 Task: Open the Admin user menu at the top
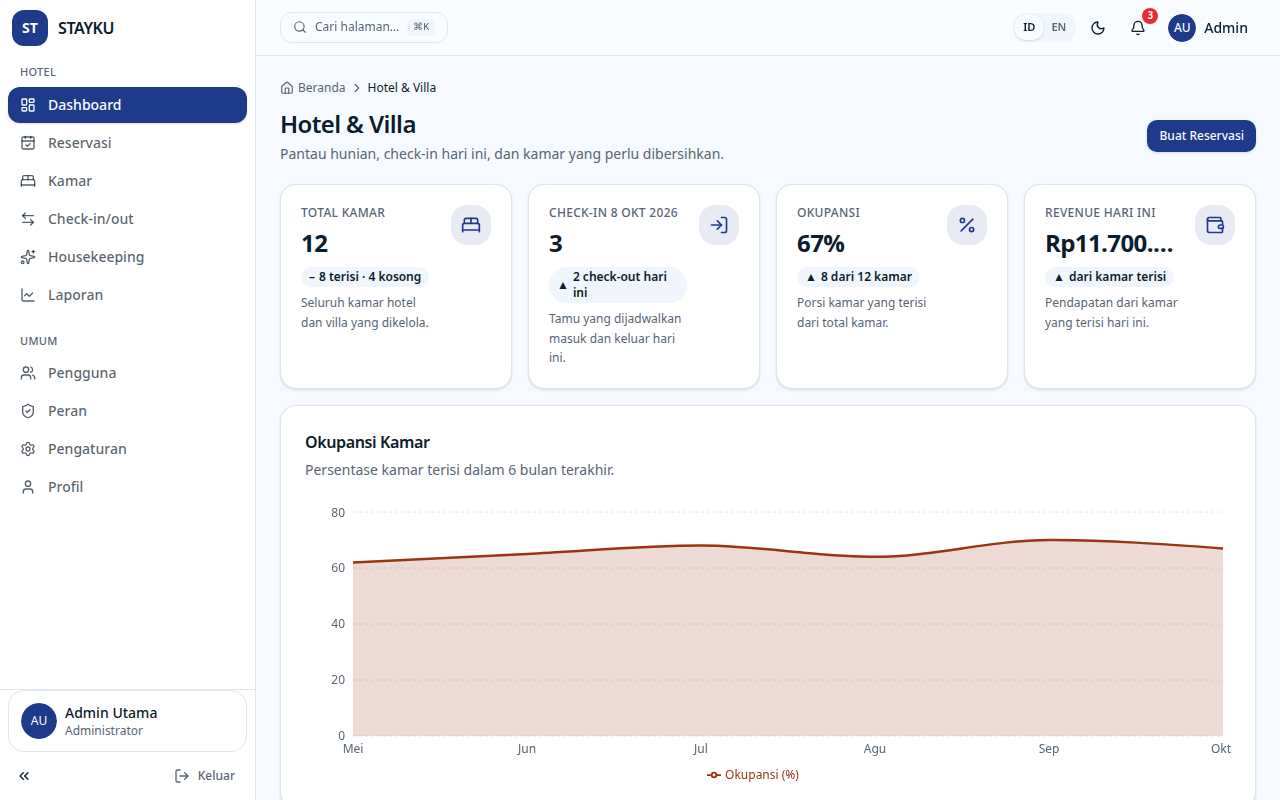point(1208,28)
